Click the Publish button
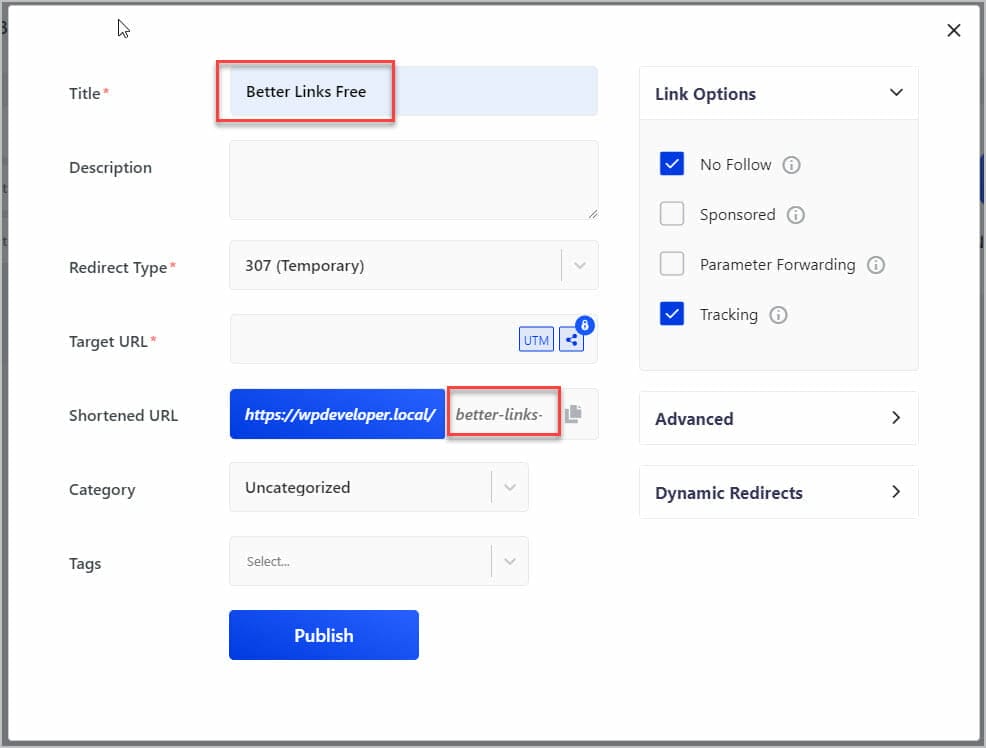The width and height of the screenshot is (986, 748). coord(324,635)
